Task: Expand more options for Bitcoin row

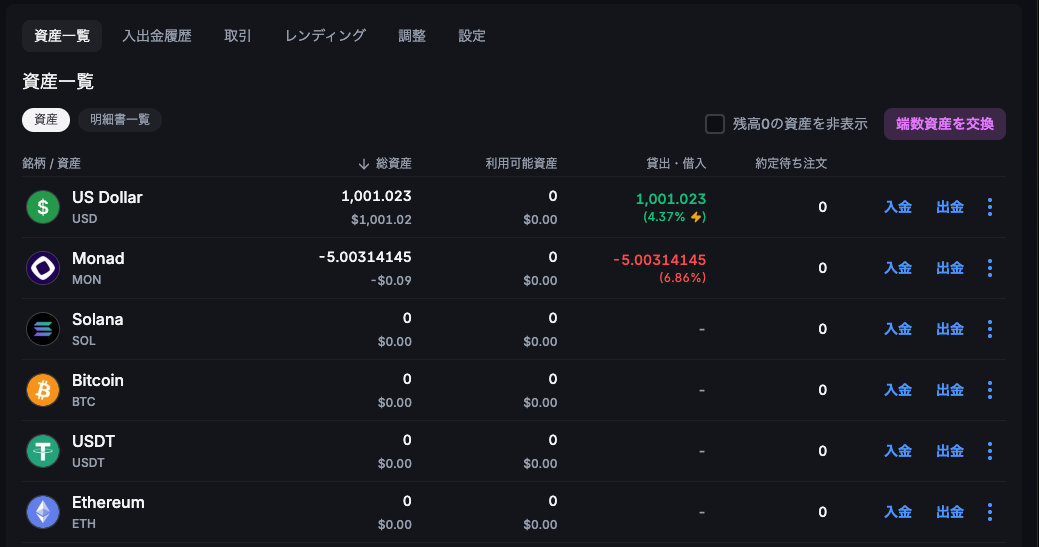Action: [x=990, y=390]
